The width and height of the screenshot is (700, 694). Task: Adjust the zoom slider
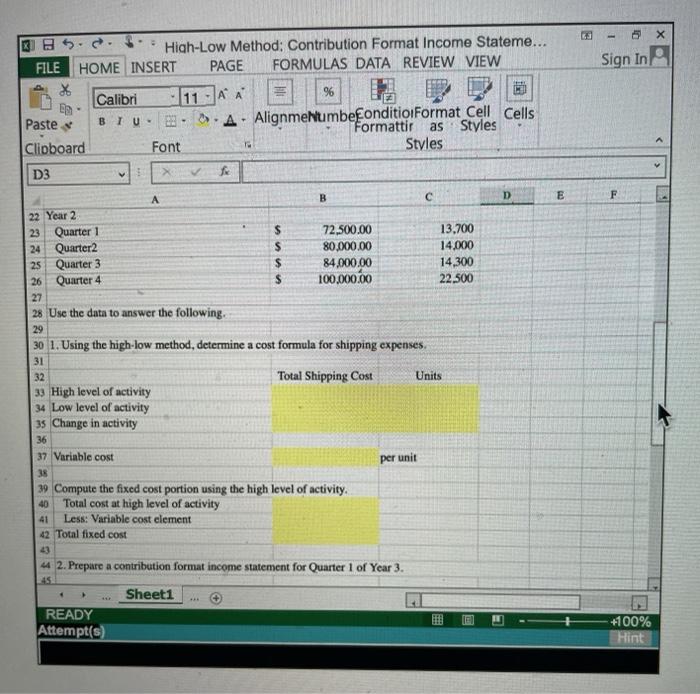click(567, 621)
